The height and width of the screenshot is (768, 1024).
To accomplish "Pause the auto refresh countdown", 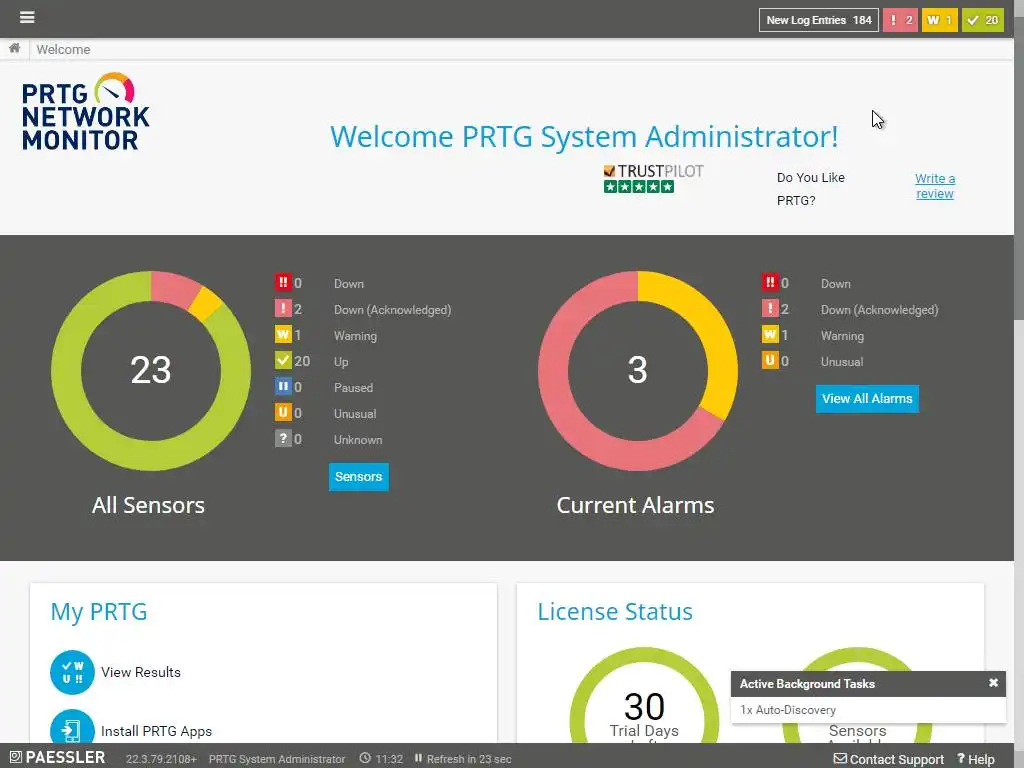I will click(x=418, y=759).
